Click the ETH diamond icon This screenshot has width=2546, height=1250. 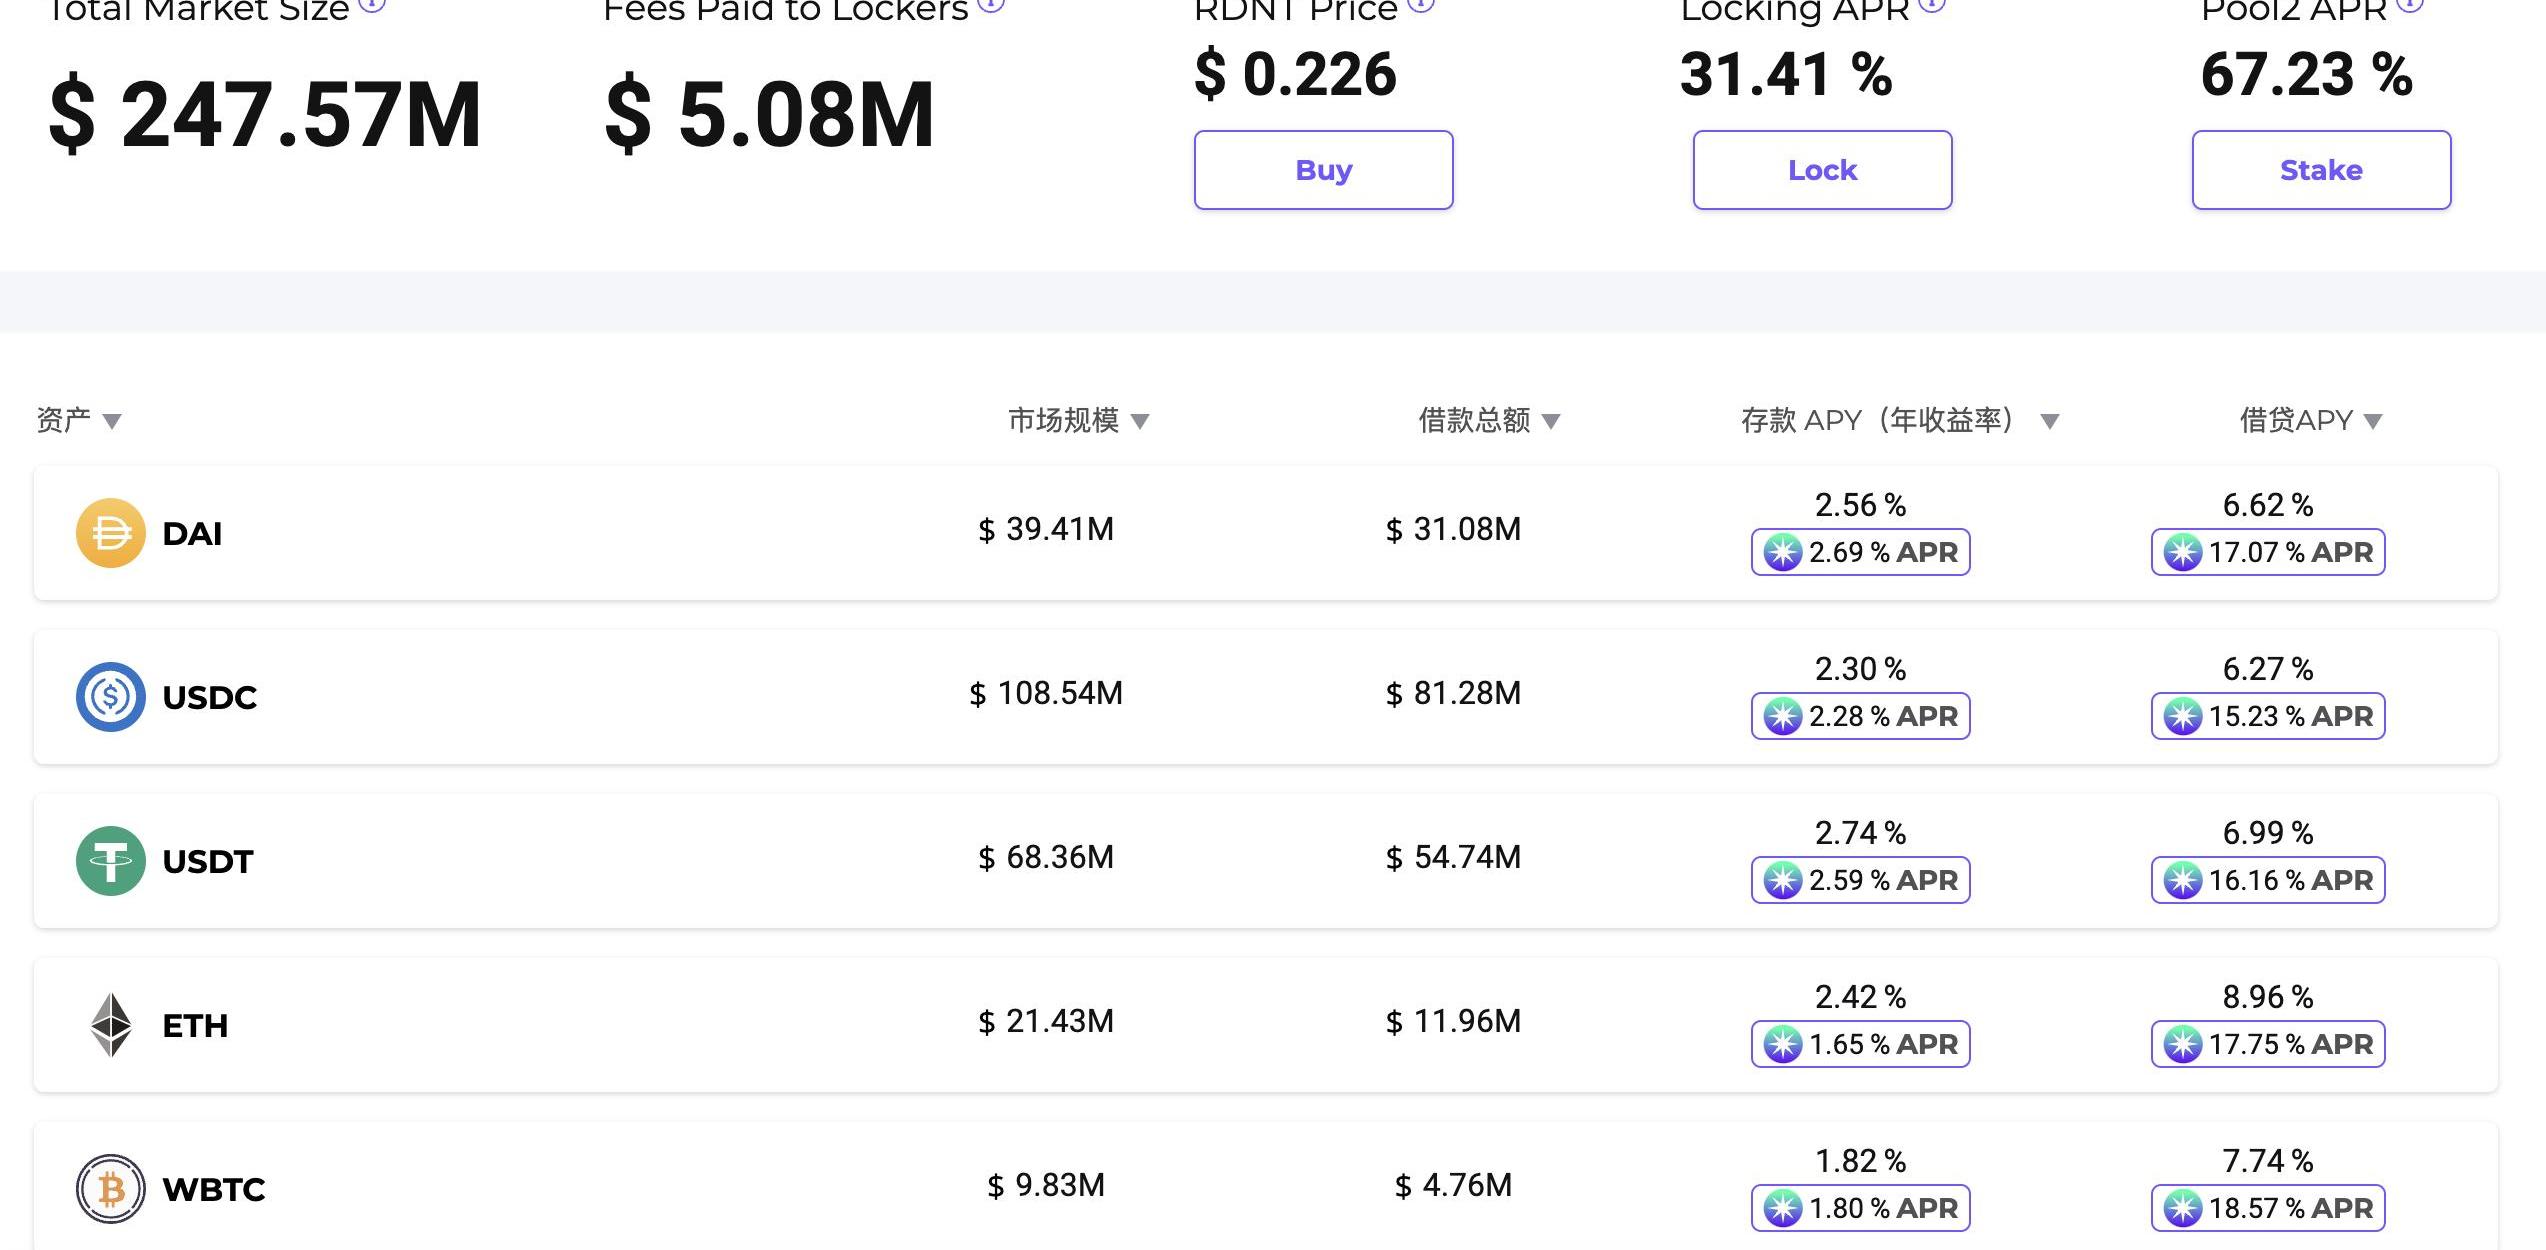click(x=111, y=1025)
